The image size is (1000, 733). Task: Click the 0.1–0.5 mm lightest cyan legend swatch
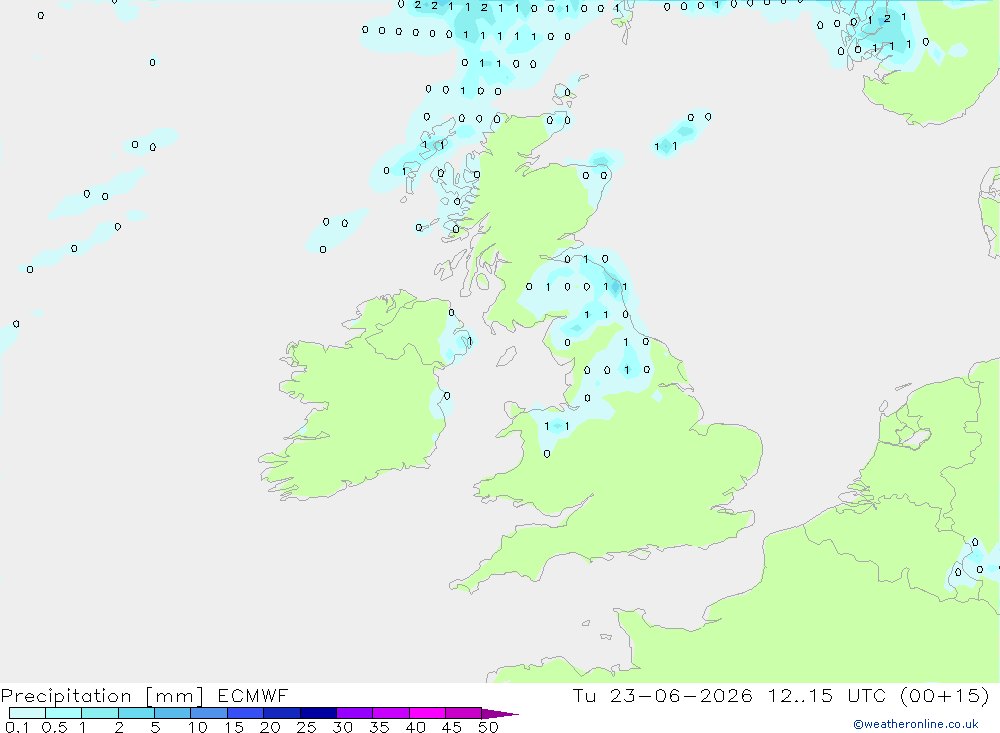tap(27, 713)
